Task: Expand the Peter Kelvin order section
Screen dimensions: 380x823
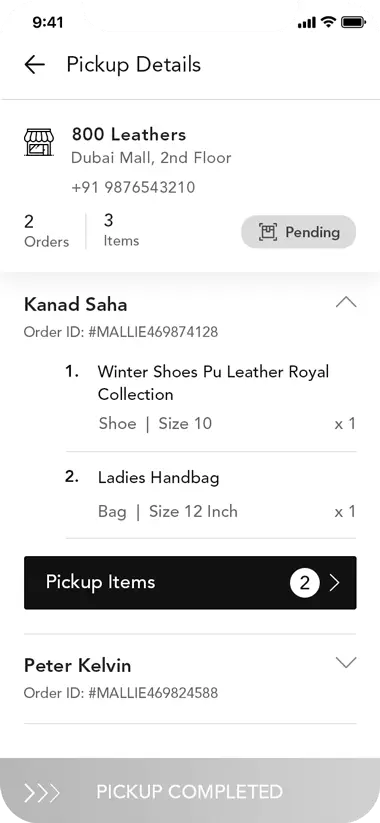Action: click(346, 662)
